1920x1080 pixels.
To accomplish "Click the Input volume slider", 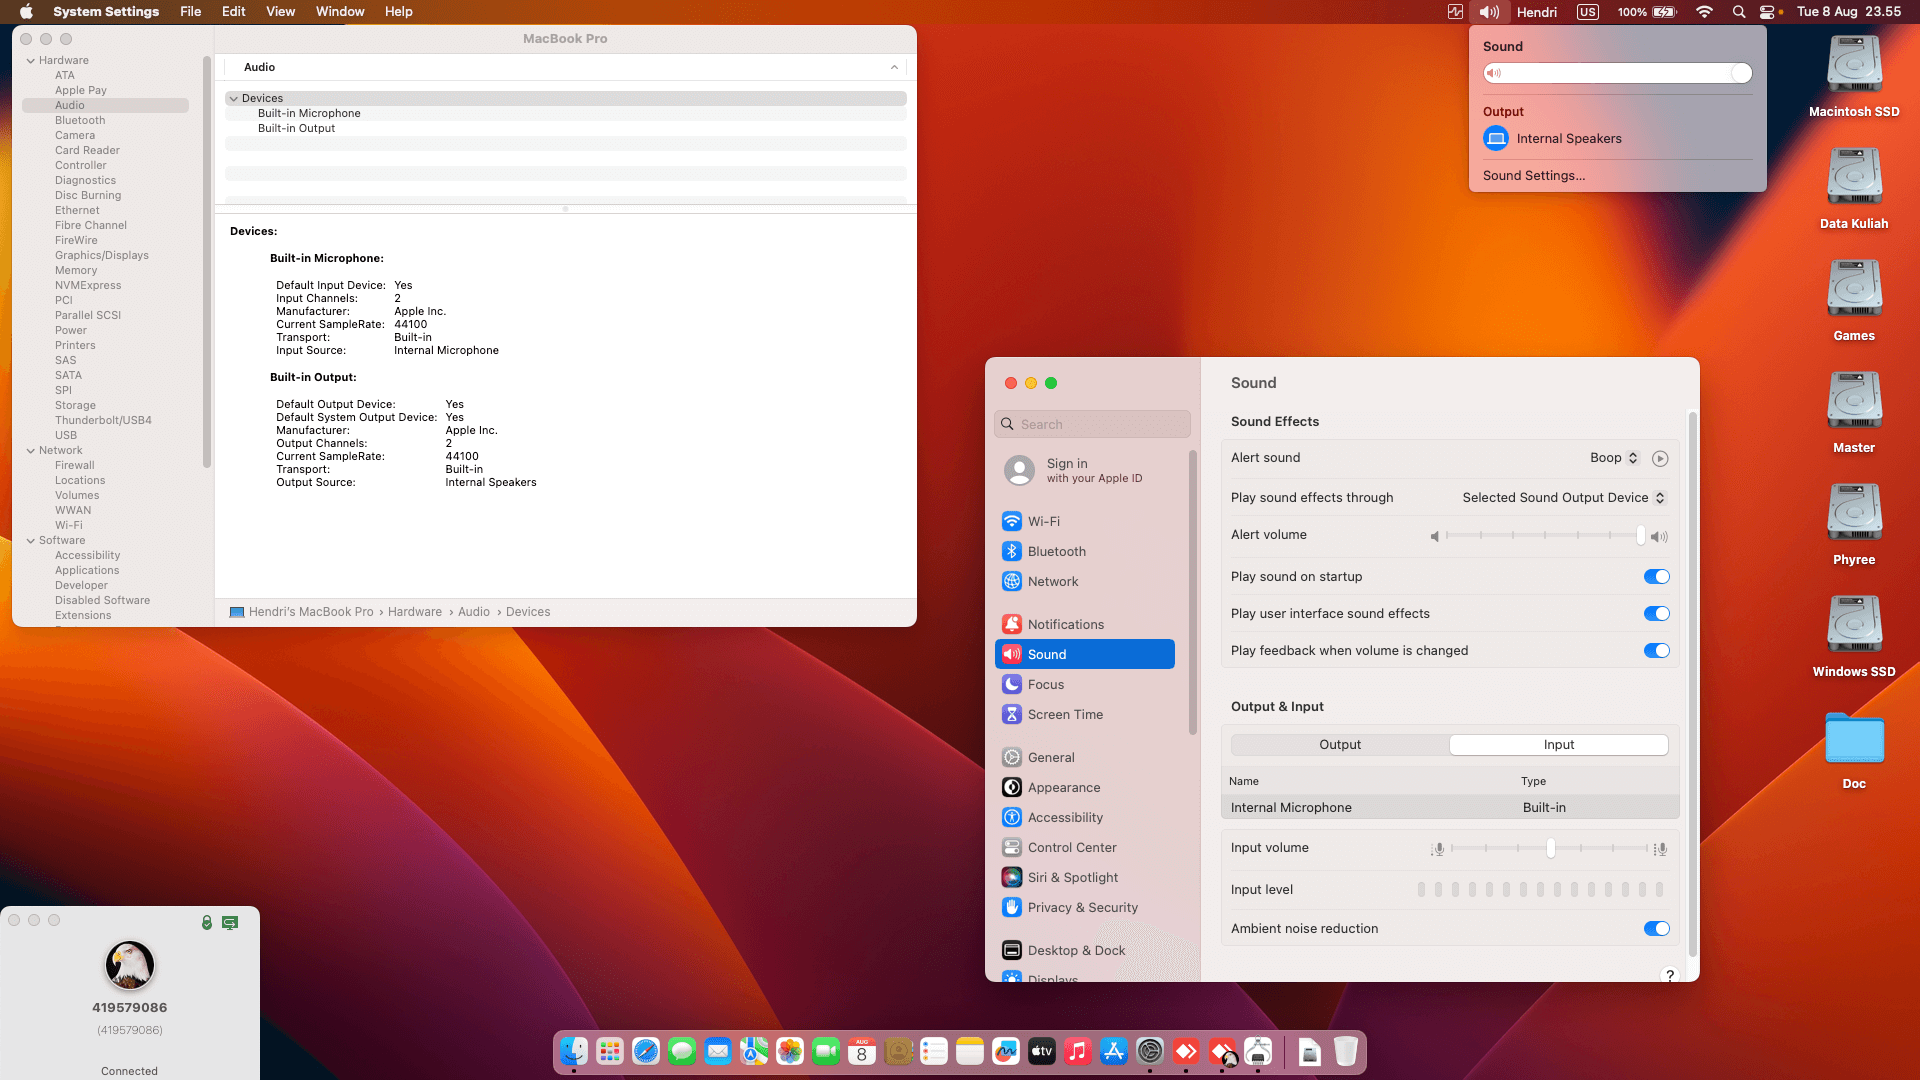I will point(1548,849).
